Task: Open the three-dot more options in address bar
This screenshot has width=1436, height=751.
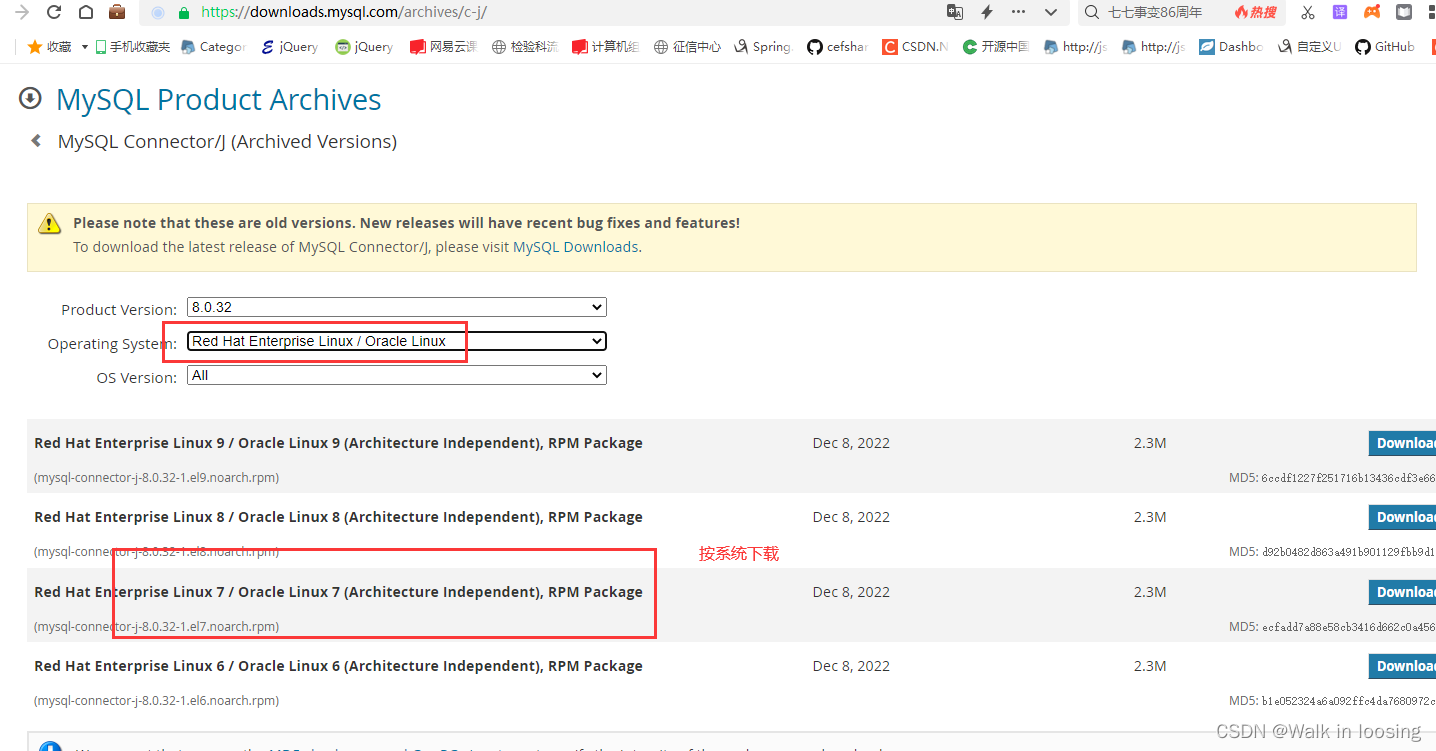Action: coord(1019,12)
